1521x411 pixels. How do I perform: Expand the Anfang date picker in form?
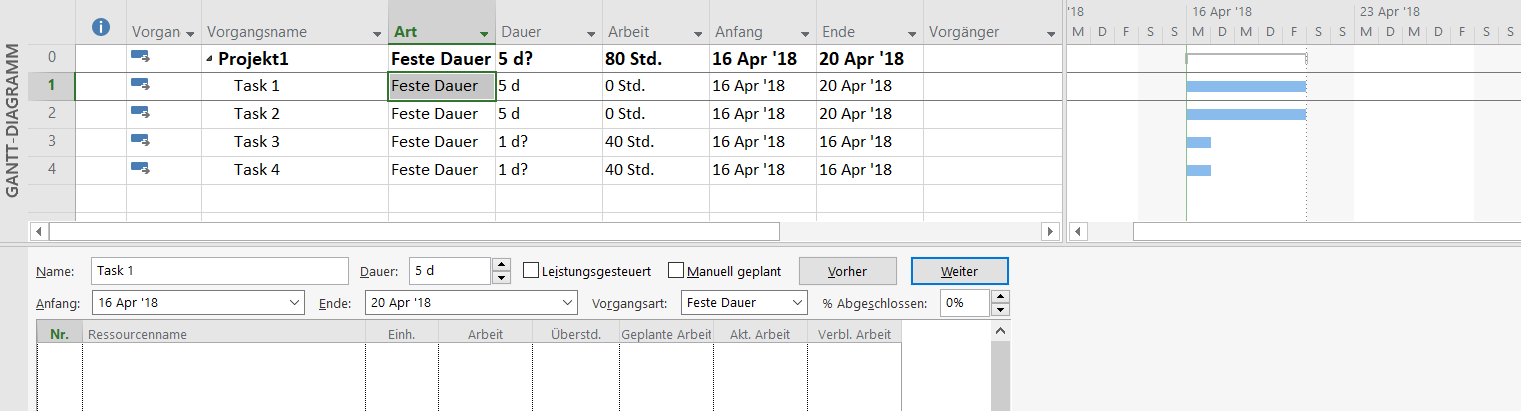coord(294,302)
